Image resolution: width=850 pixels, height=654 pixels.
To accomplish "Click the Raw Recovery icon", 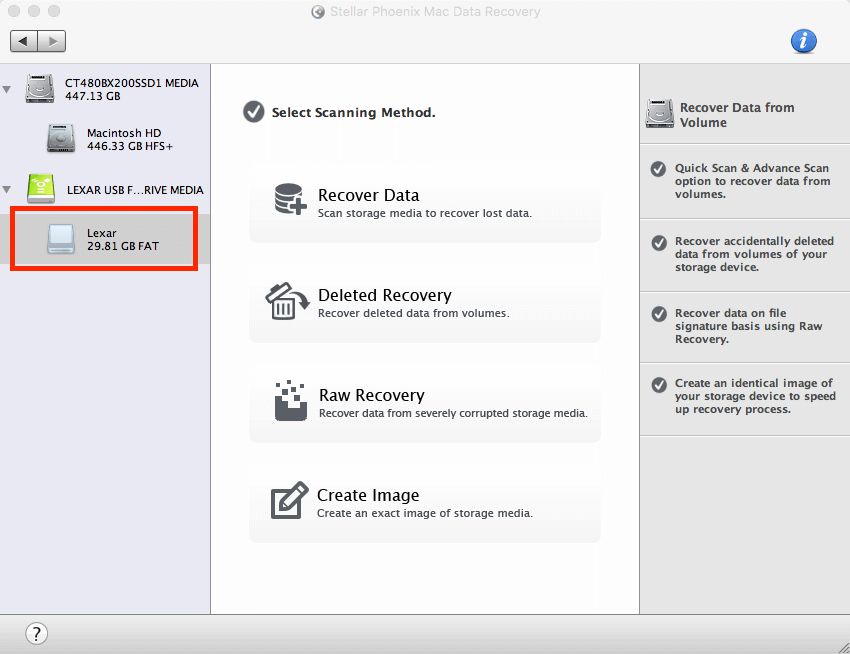I will point(291,400).
